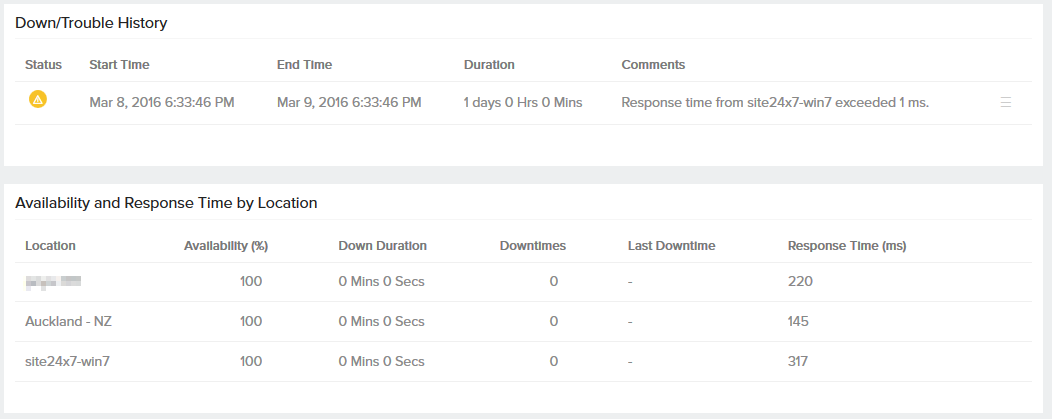1052x419 pixels.
Task: Sort by Availability (%) column header
Action: pyautogui.click(x=226, y=246)
